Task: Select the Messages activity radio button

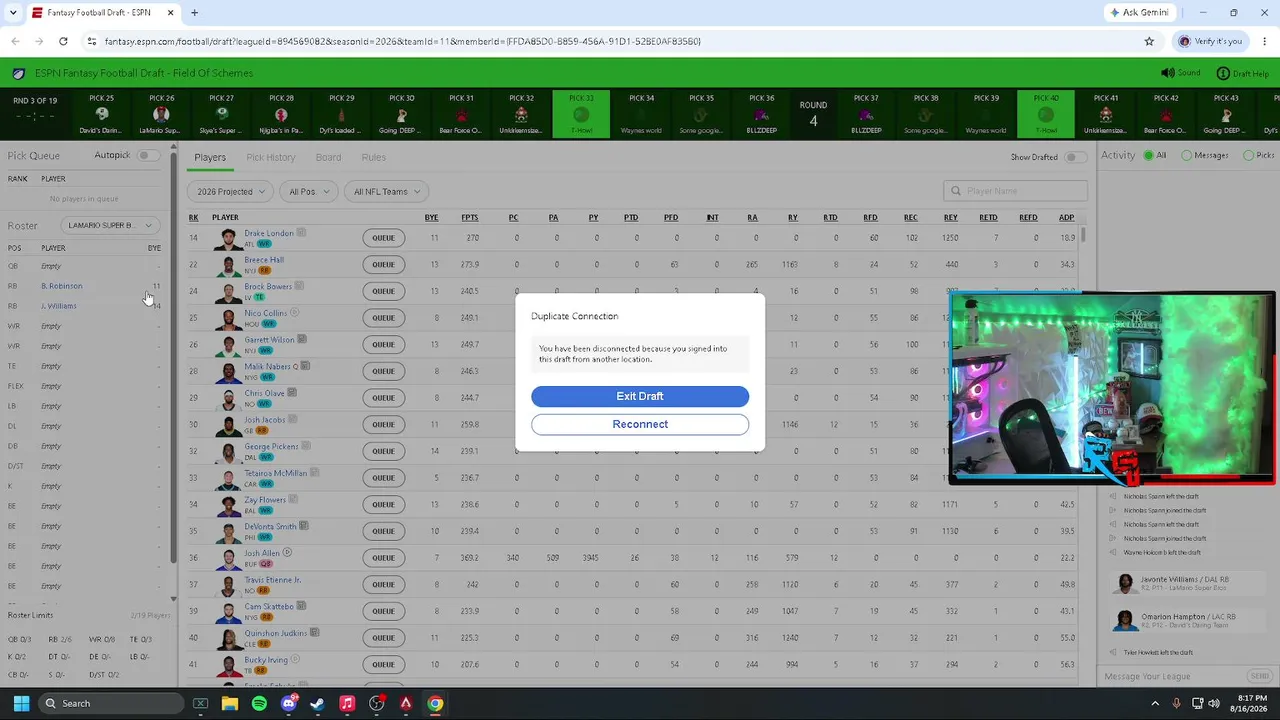Action: tap(1186, 155)
